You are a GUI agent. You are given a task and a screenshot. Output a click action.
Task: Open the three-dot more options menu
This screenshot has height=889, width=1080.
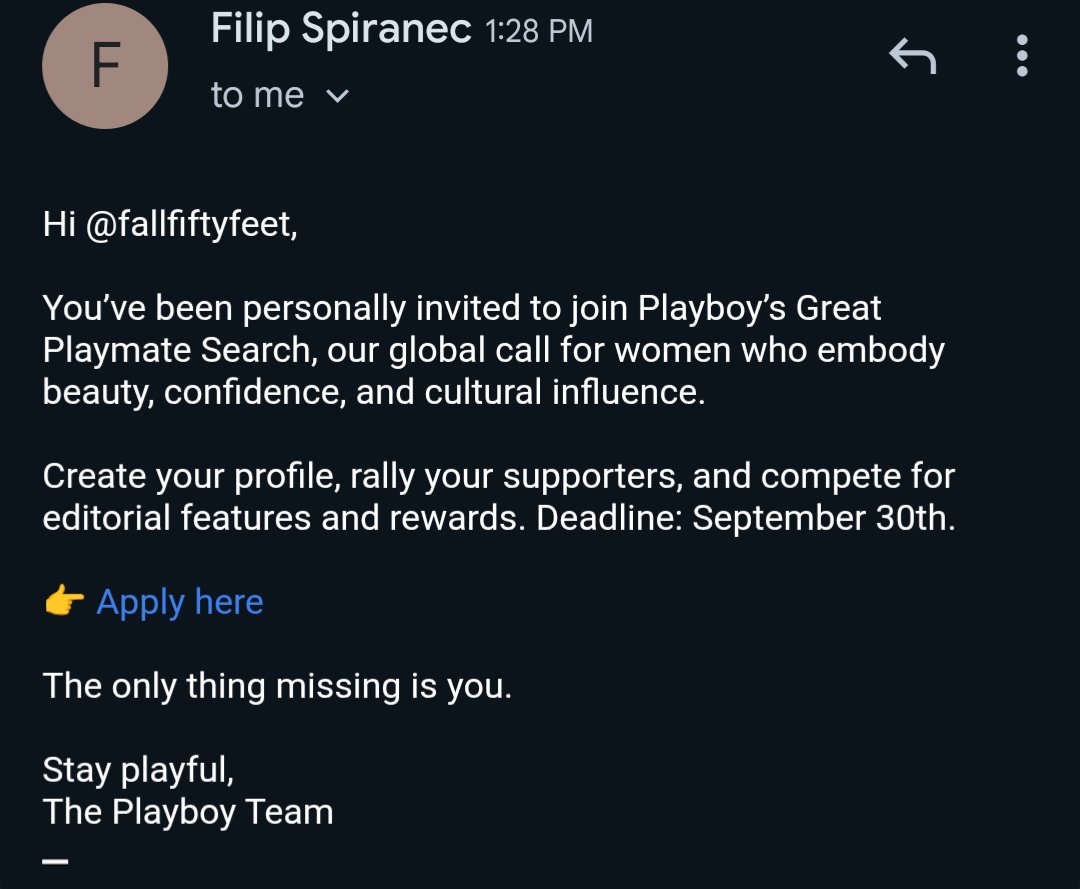tap(1022, 56)
